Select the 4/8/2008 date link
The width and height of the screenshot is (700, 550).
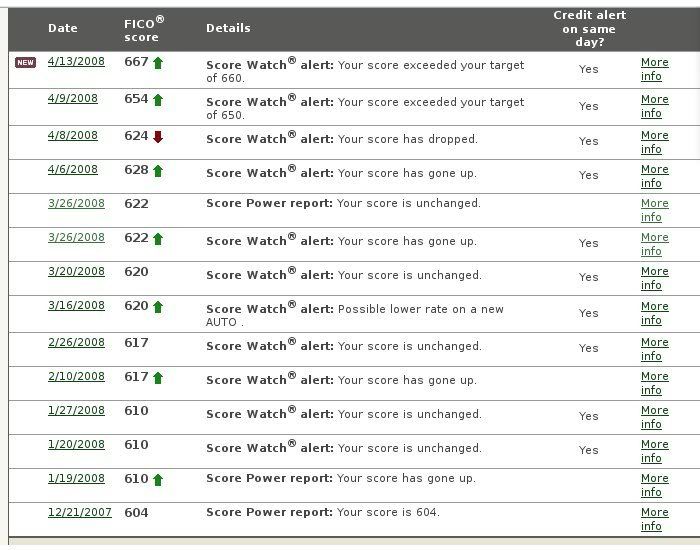pos(72,136)
